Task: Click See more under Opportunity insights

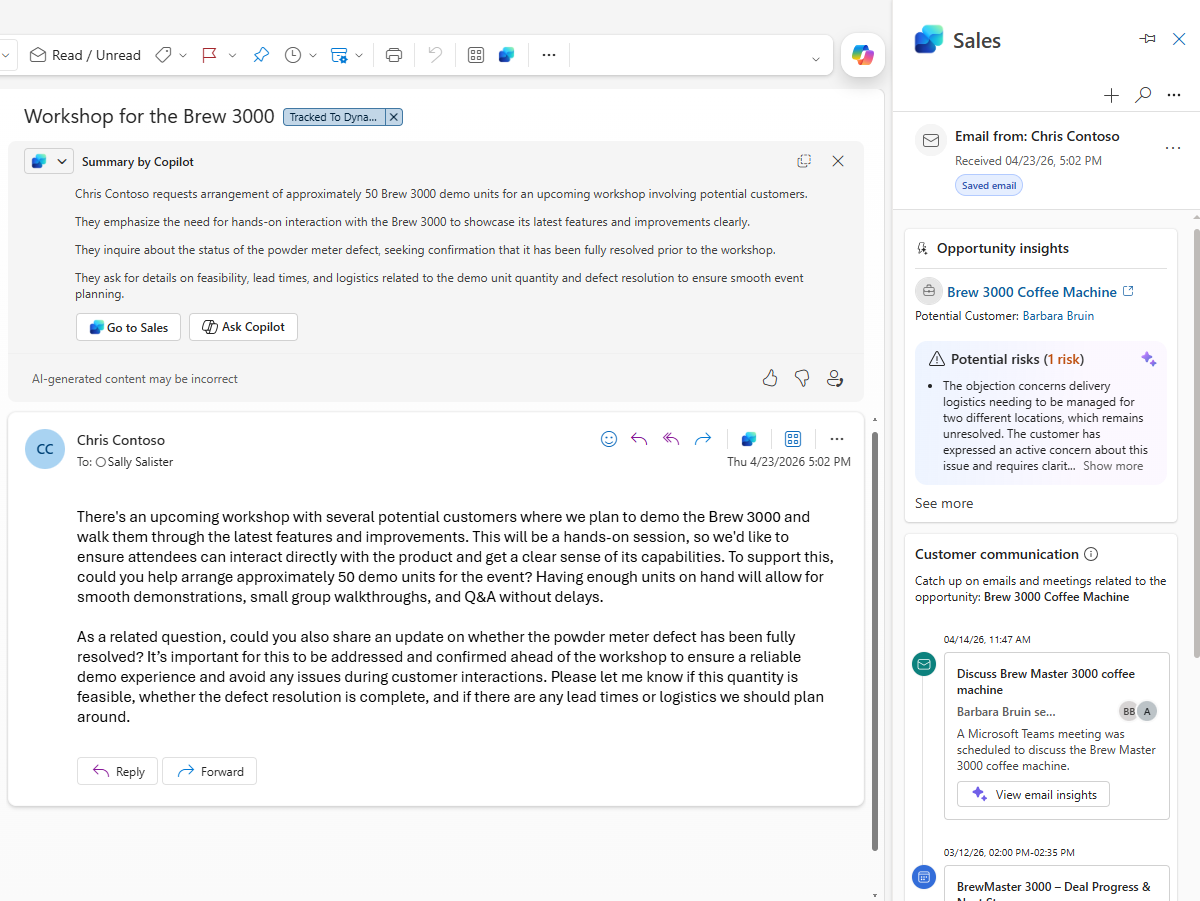Action: pos(944,503)
